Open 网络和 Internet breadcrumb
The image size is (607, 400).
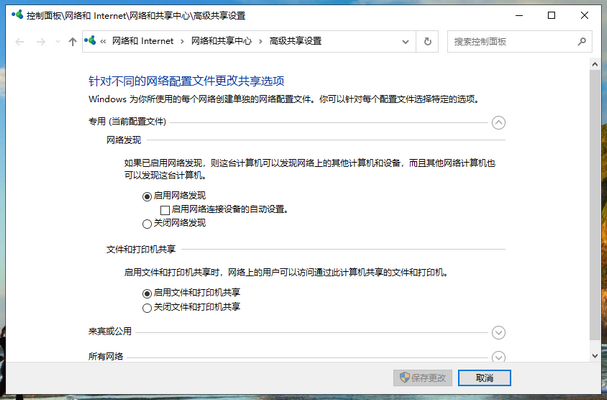pos(142,42)
